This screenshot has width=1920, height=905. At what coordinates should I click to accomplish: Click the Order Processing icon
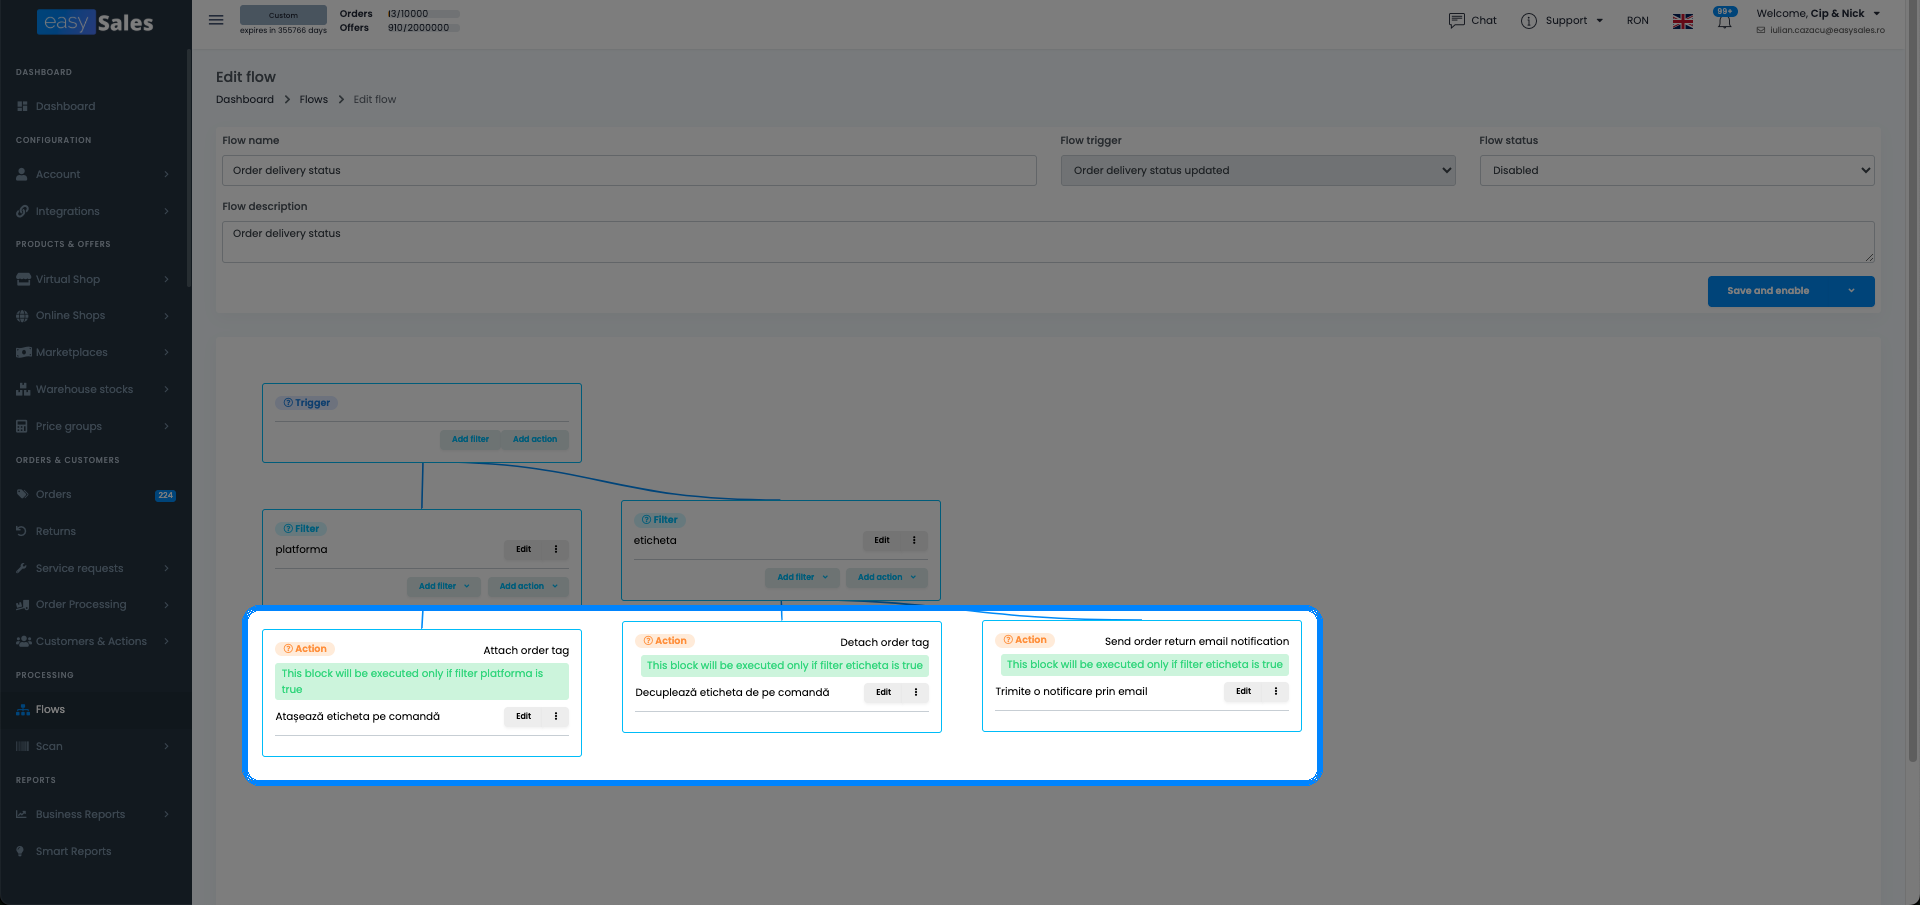click(23, 604)
